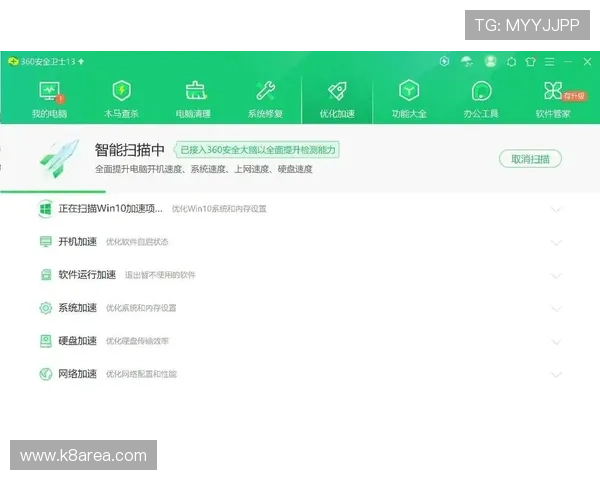This screenshot has height=480, width=600.
Task: Click 取消扫描 to cancel scanning
Action: click(530, 159)
